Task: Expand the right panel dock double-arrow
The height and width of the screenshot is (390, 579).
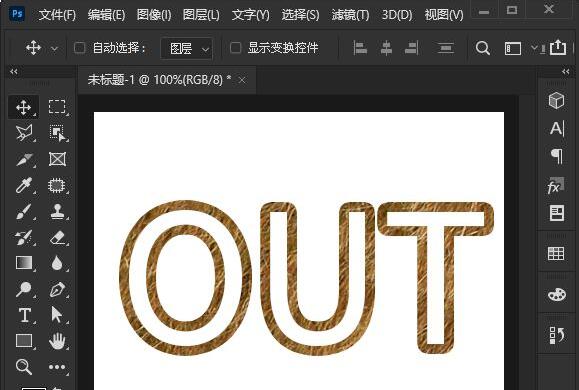Action: [x=565, y=71]
